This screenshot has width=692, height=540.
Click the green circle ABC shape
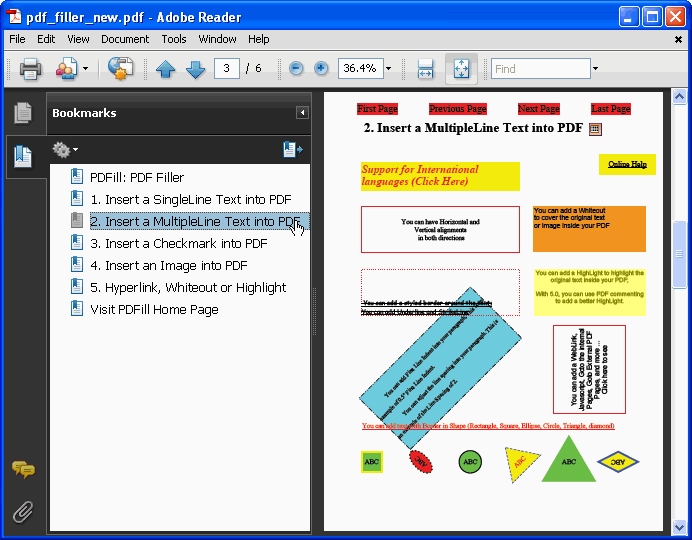[x=470, y=462]
